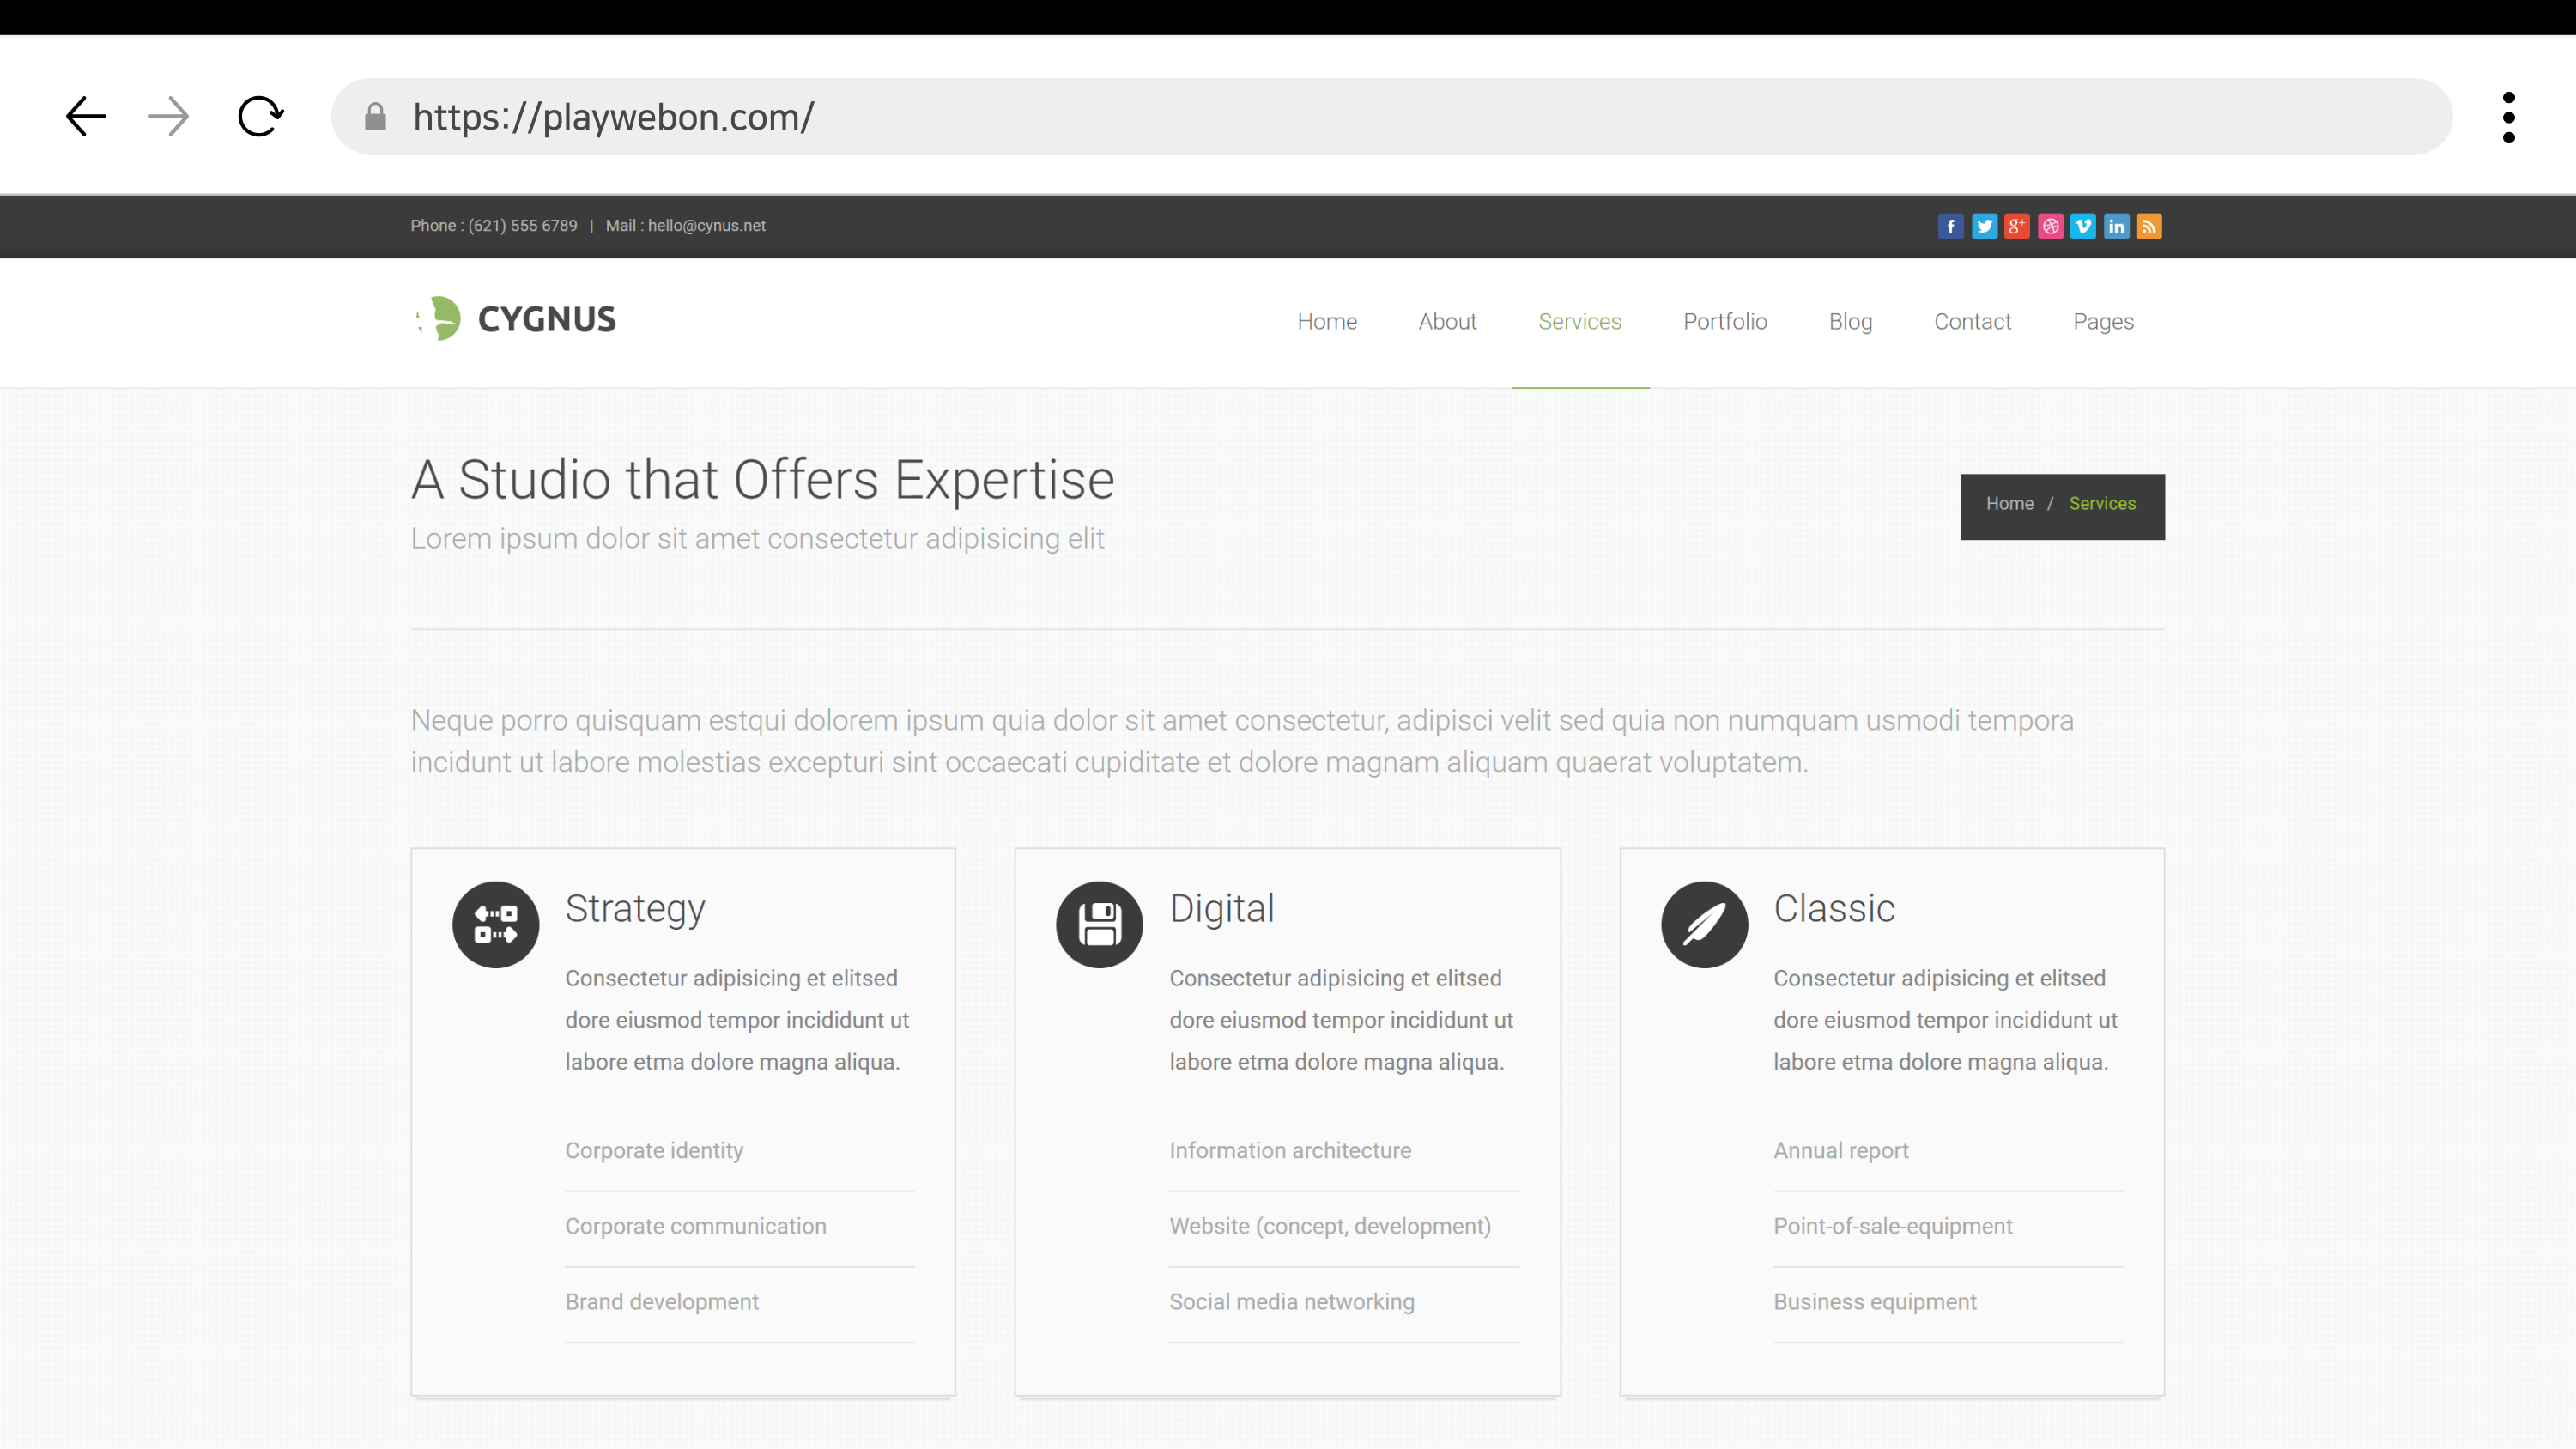The width and height of the screenshot is (2576, 1449).
Task: Click the Cygnus logo
Action: pyautogui.click(x=516, y=319)
